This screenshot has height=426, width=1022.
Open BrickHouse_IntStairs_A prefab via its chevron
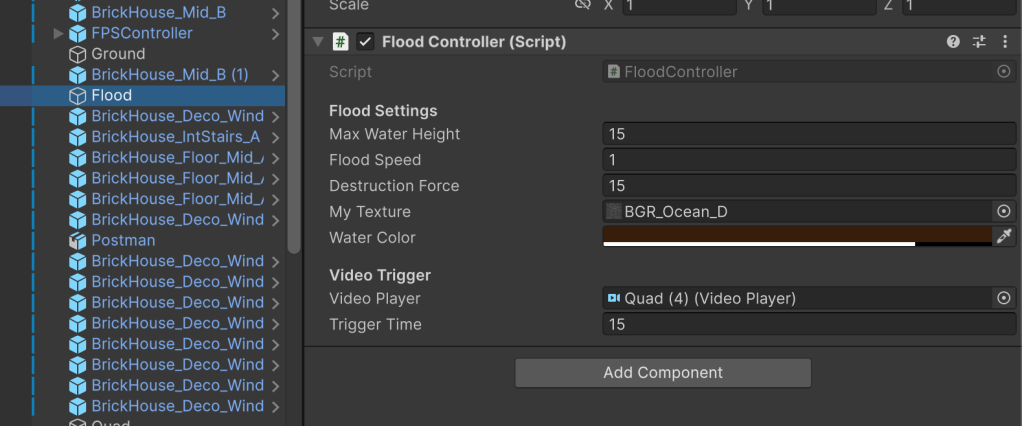coord(275,137)
